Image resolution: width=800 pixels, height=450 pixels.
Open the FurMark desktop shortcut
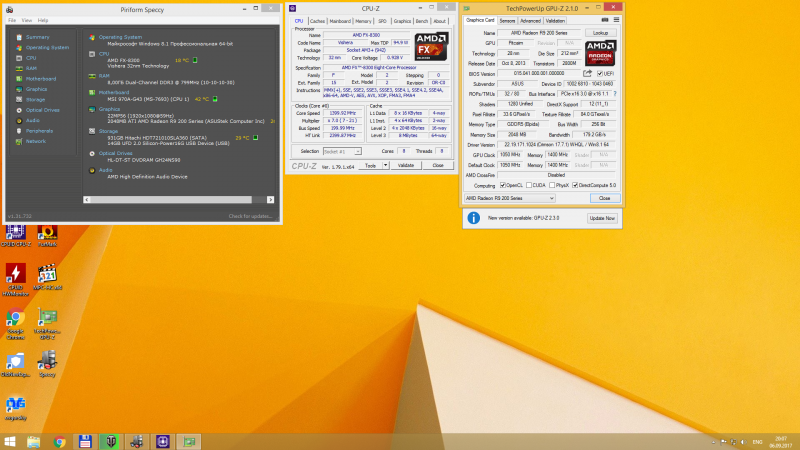(47, 236)
